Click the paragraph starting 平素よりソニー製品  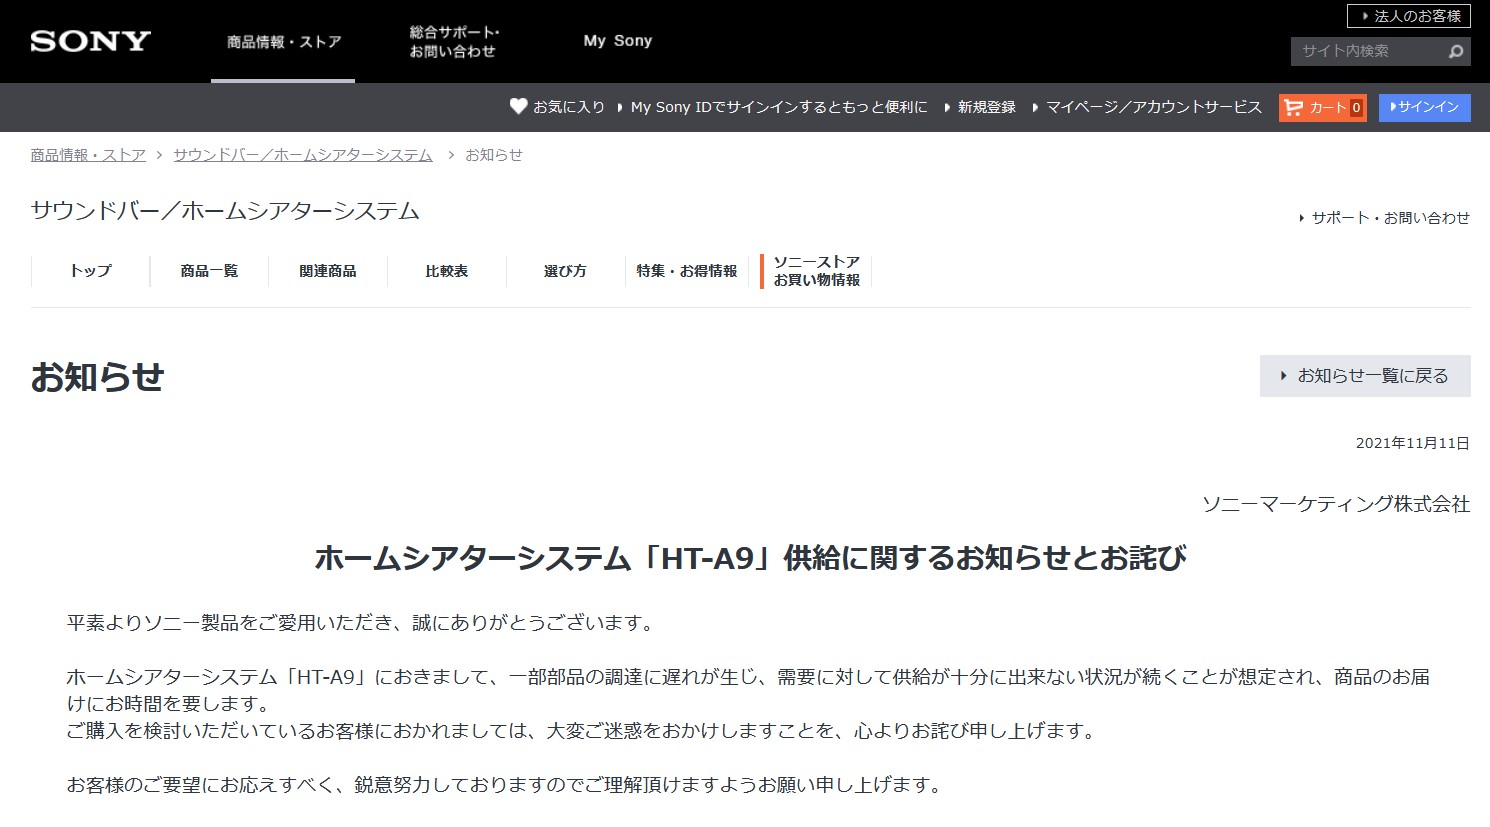(x=363, y=623)
